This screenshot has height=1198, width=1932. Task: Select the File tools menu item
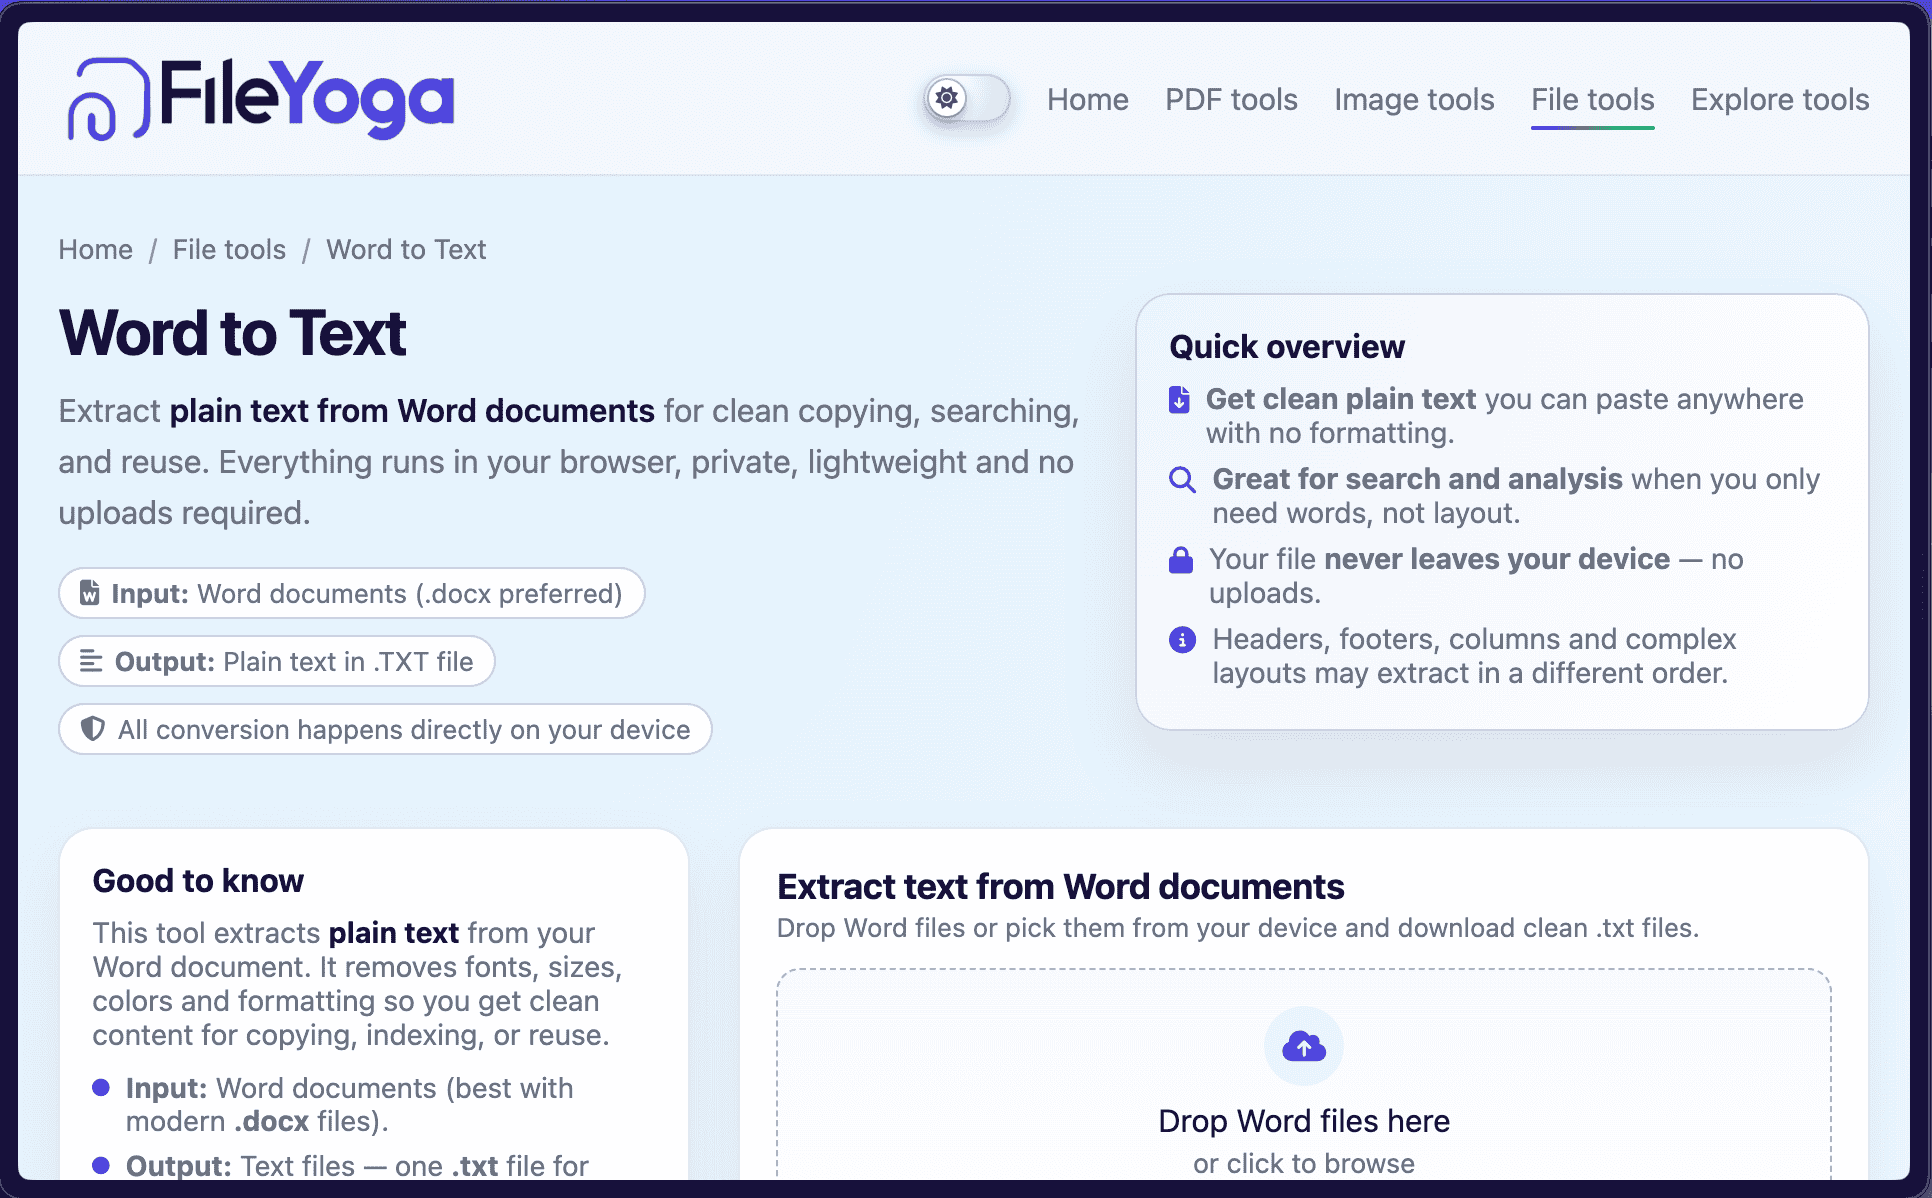[x=1592, y=100]
